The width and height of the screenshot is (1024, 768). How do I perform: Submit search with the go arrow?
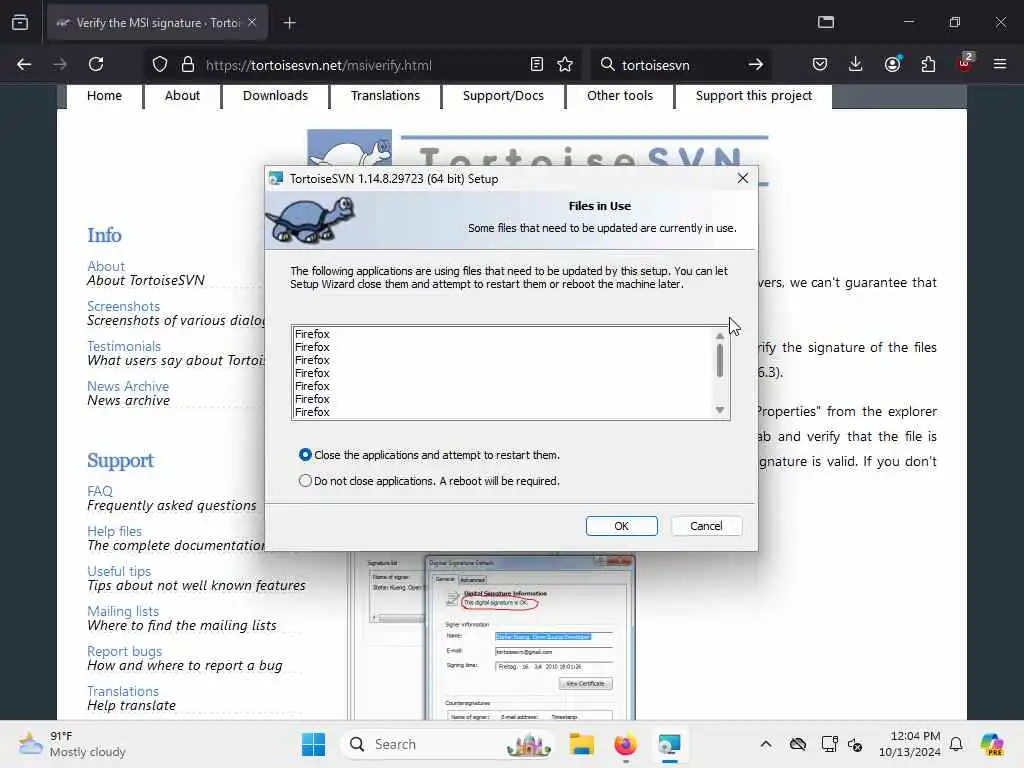[x=756, y=64]
